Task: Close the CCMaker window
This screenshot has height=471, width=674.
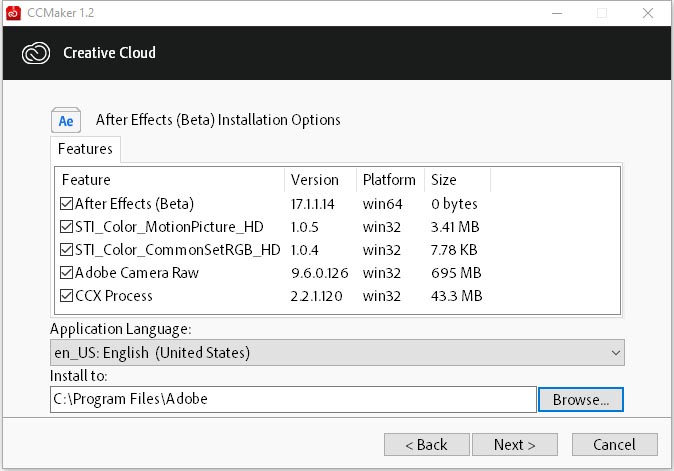Action: [x=648, y=13]
